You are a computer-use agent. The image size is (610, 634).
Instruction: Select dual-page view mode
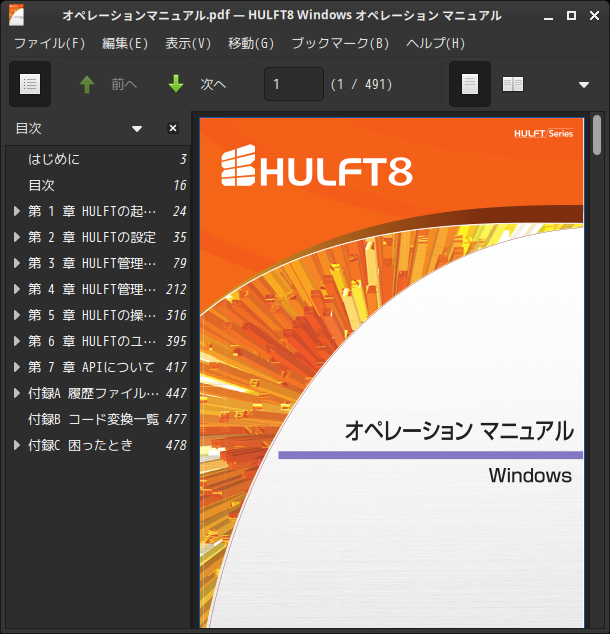click(x=513, y=84)
